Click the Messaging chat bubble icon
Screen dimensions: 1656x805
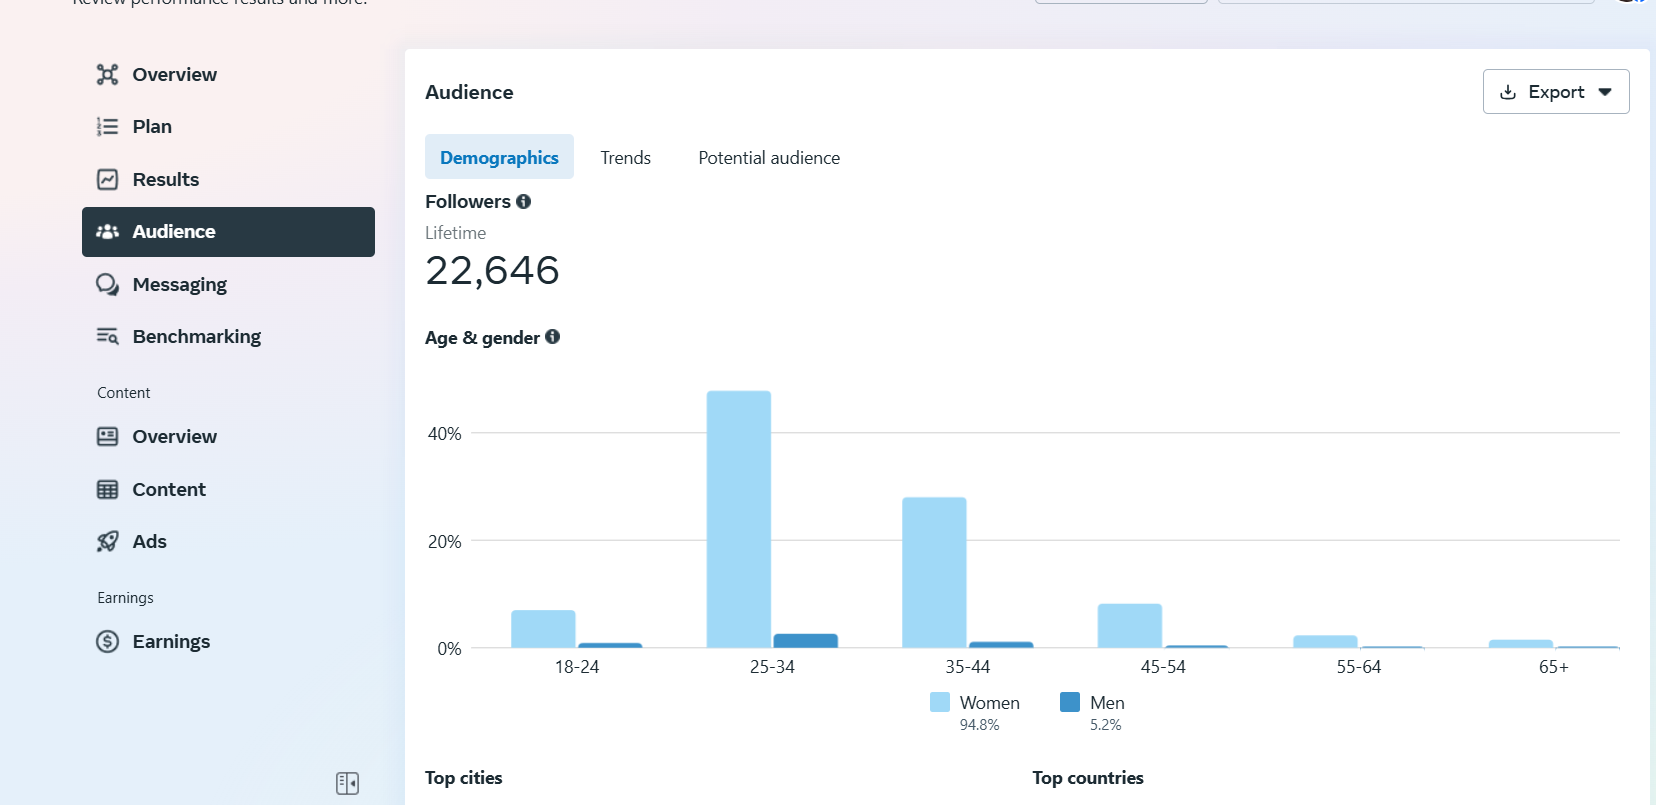107,285
